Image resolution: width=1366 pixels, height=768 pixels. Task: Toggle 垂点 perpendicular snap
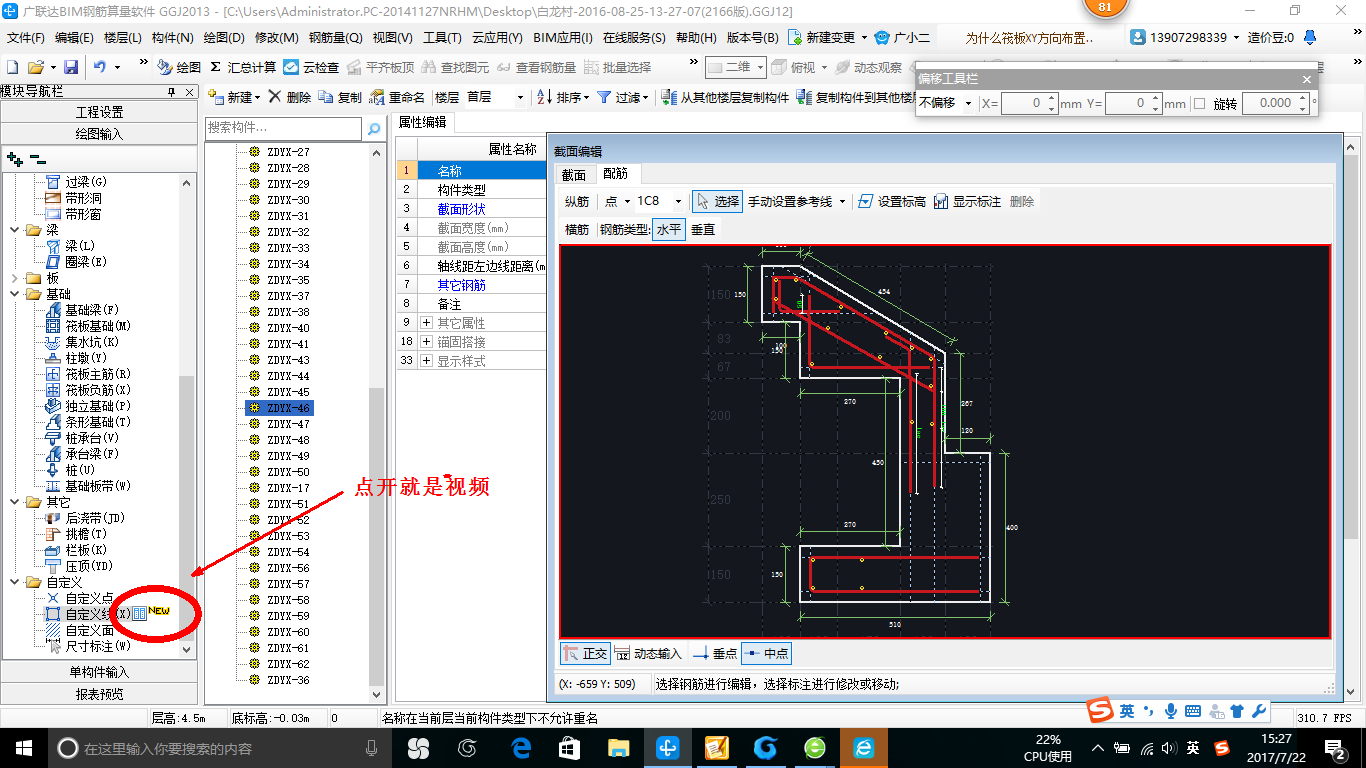715,653
